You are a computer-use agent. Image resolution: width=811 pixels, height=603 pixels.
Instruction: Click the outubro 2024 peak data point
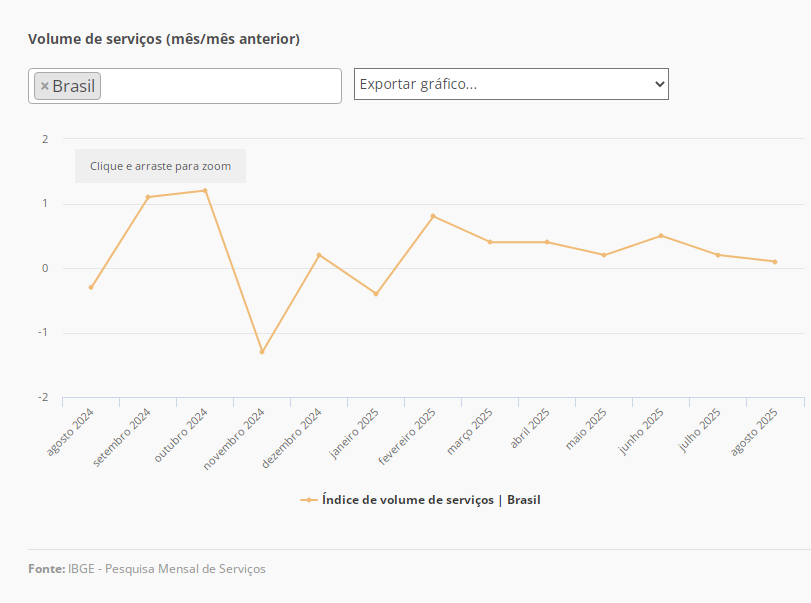(x=205, y=191)
